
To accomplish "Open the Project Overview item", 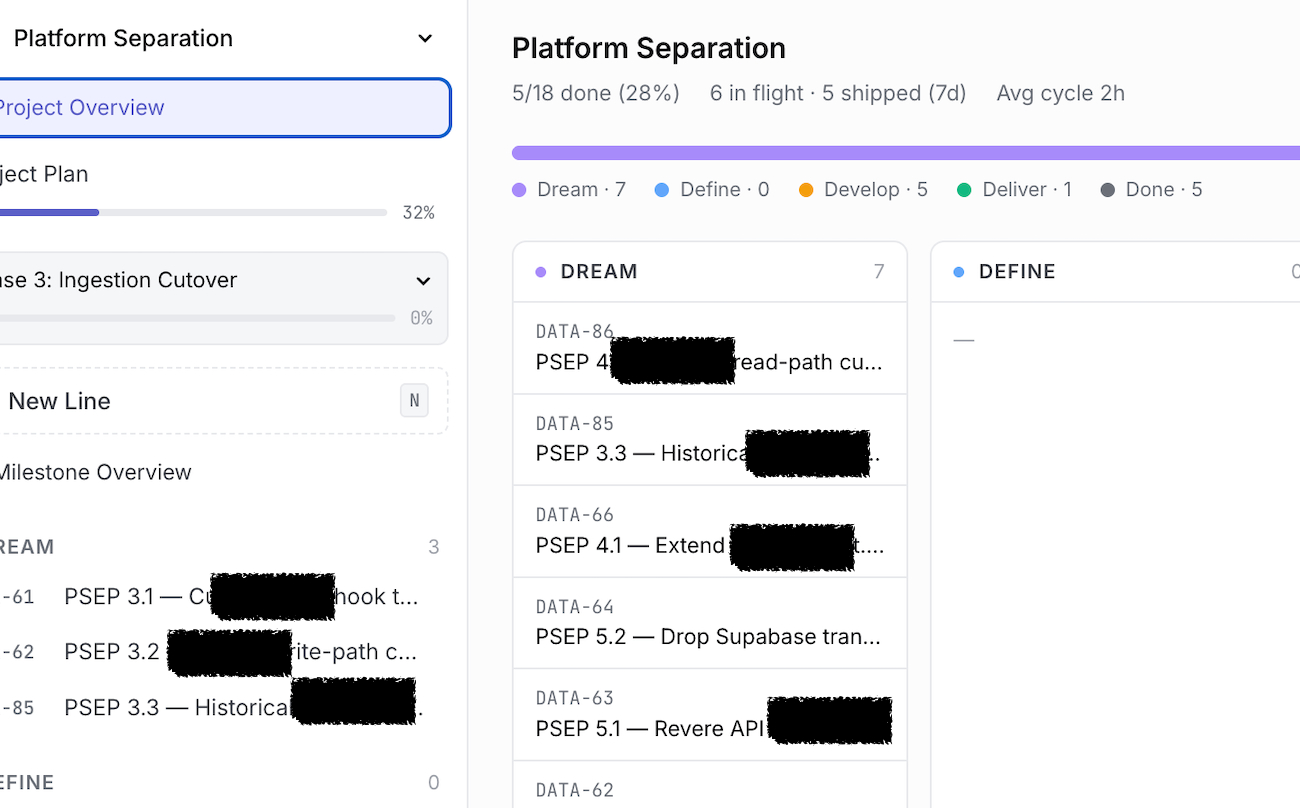I will 222,108.
